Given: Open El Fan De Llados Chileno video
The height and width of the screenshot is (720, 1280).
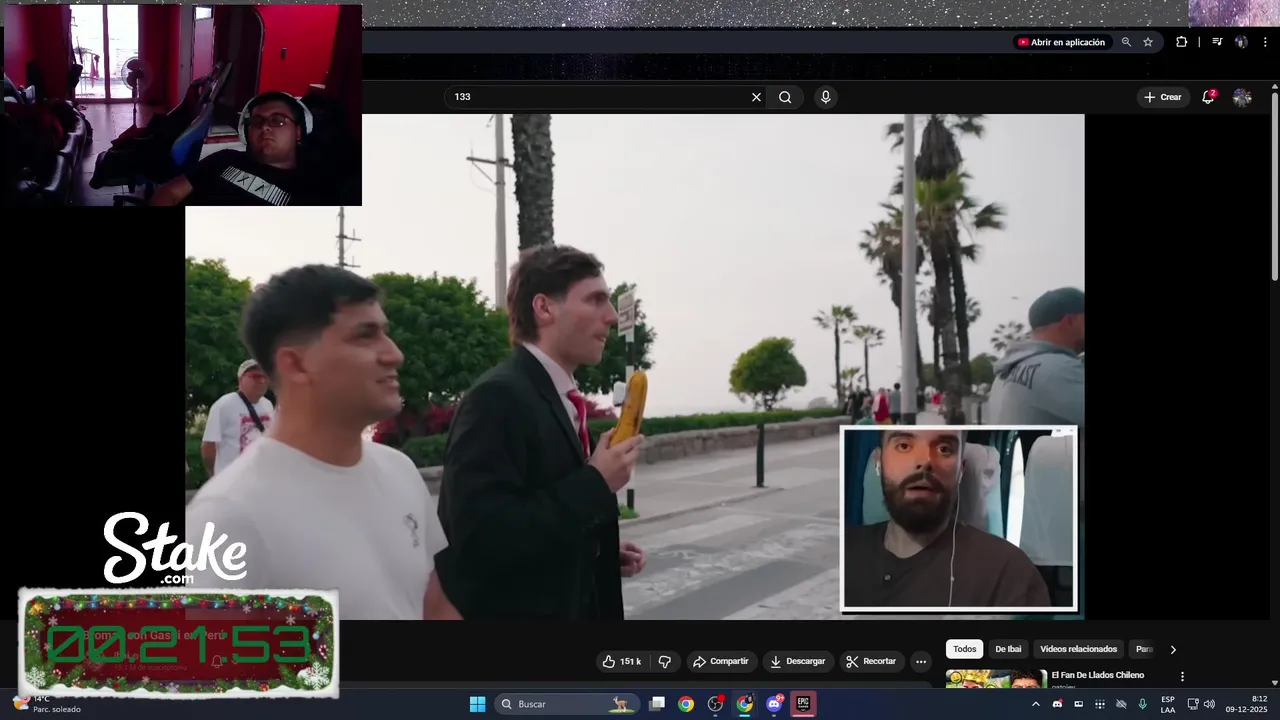Looking at the screenshot, I should (1097, 675).
